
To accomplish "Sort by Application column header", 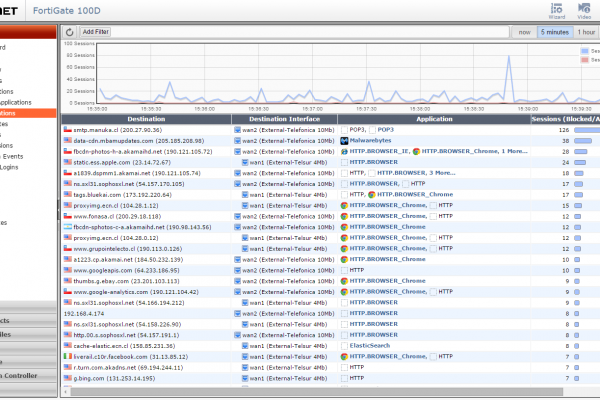I will (x=434, y=119).
